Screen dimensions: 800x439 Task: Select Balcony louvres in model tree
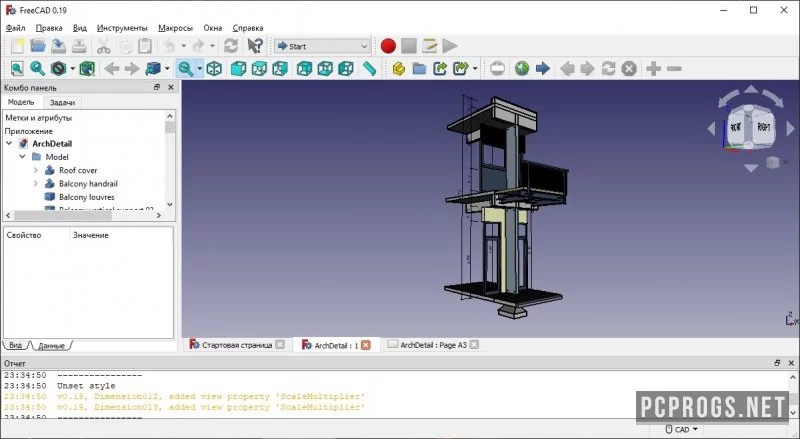point(87,197)
